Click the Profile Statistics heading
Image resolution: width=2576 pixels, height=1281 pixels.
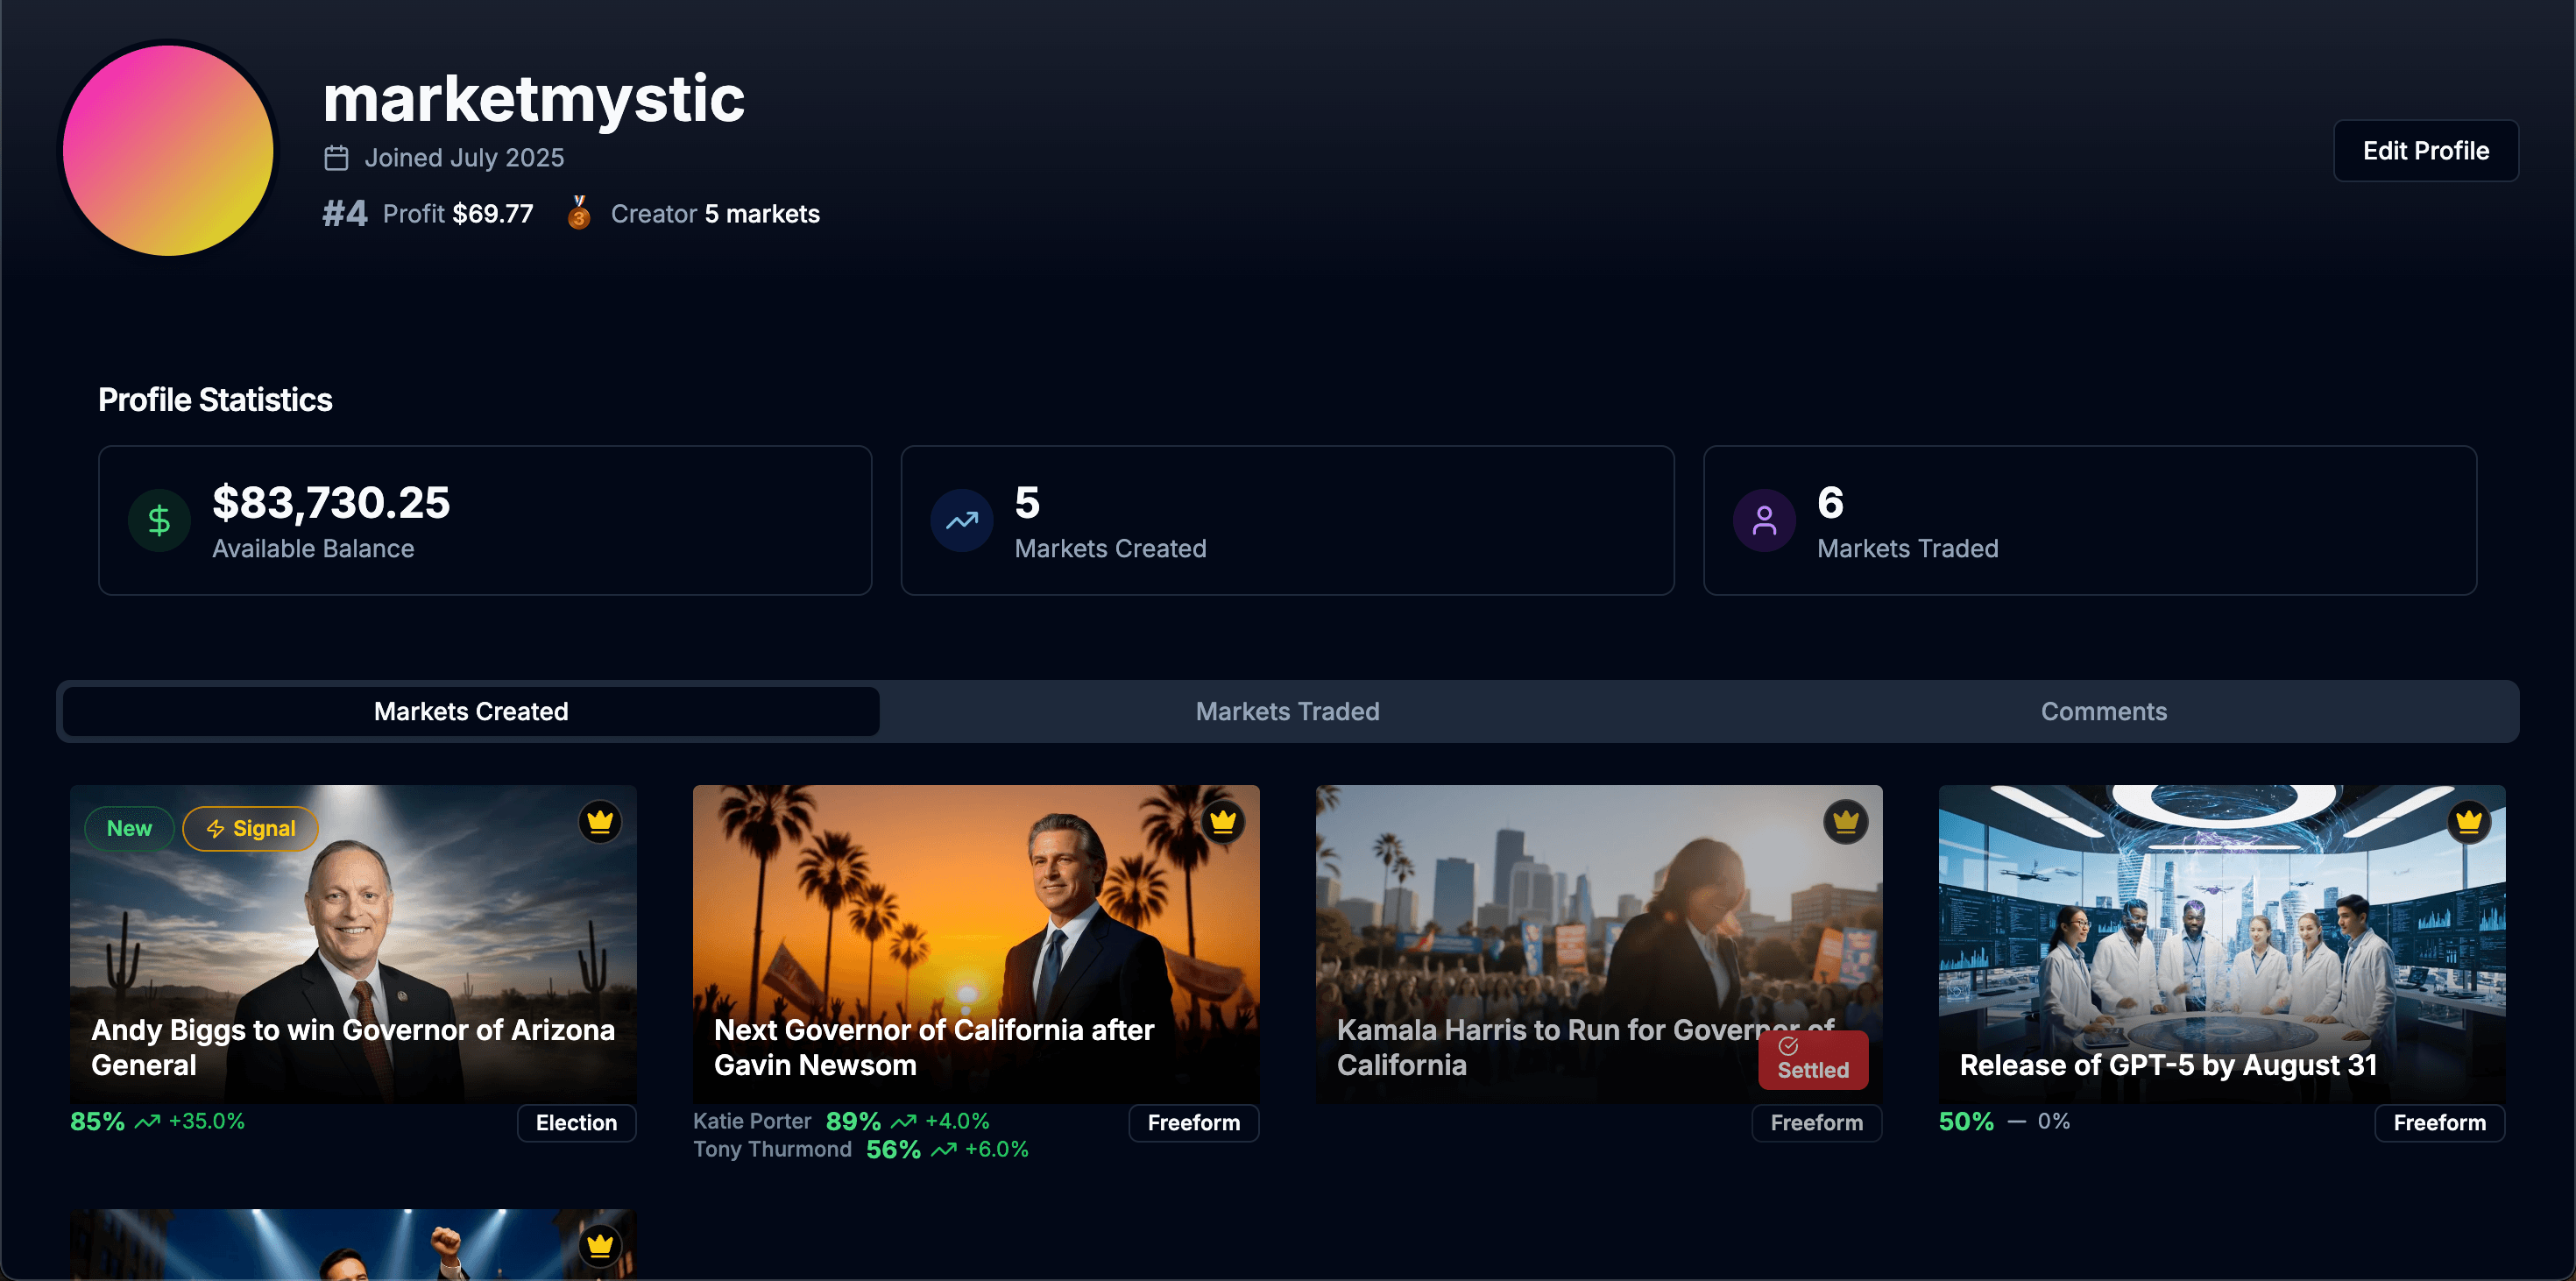pyautogui.click(x=215, y=400)
